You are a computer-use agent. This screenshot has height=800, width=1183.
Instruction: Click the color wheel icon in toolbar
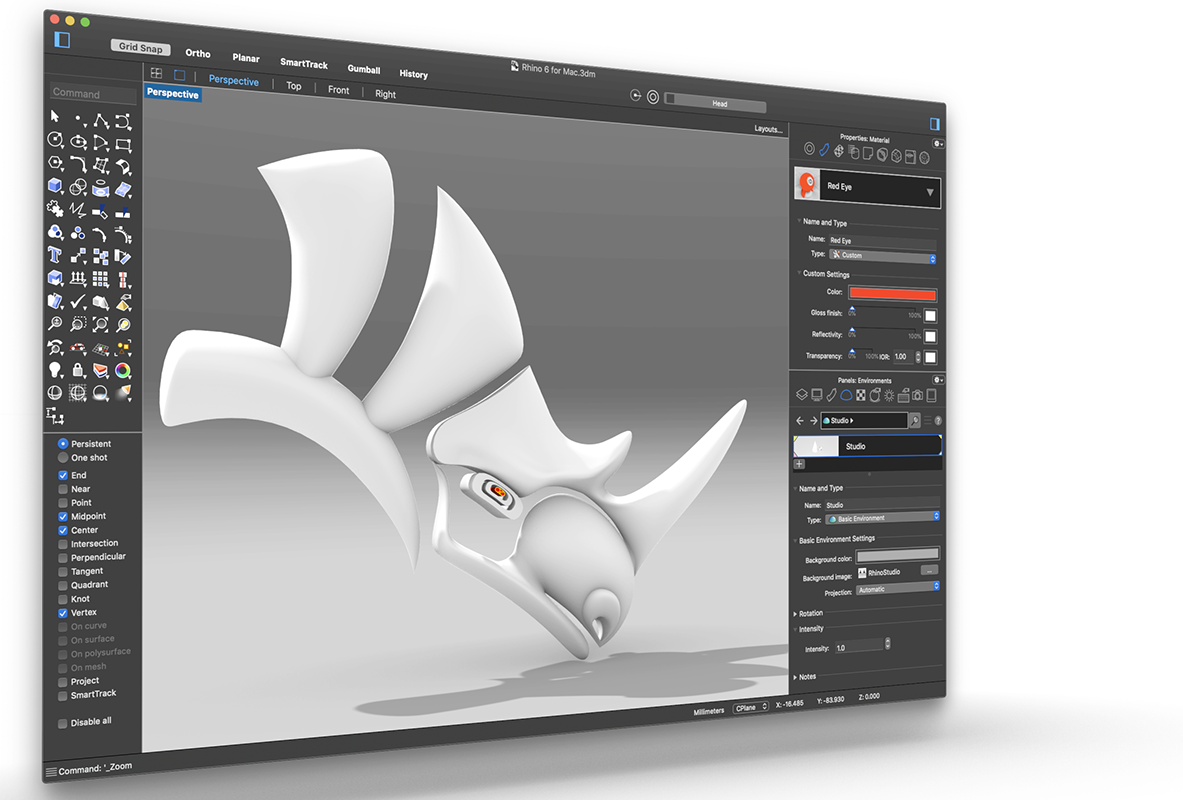(x=122, y=371)
